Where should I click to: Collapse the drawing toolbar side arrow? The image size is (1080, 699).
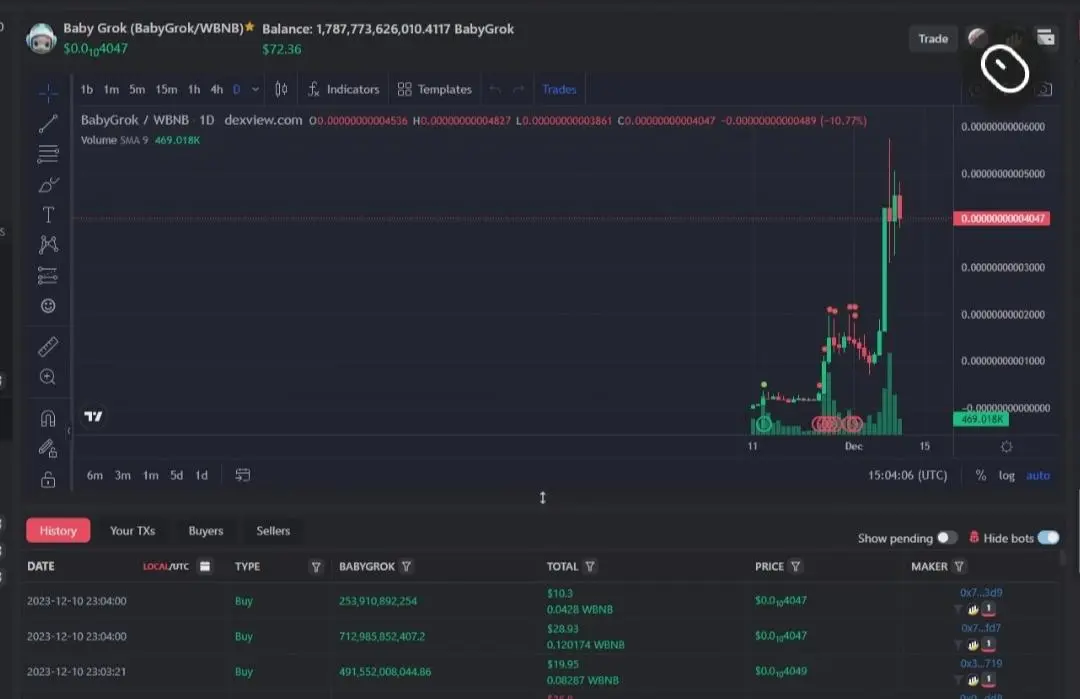tap(68, 431)
